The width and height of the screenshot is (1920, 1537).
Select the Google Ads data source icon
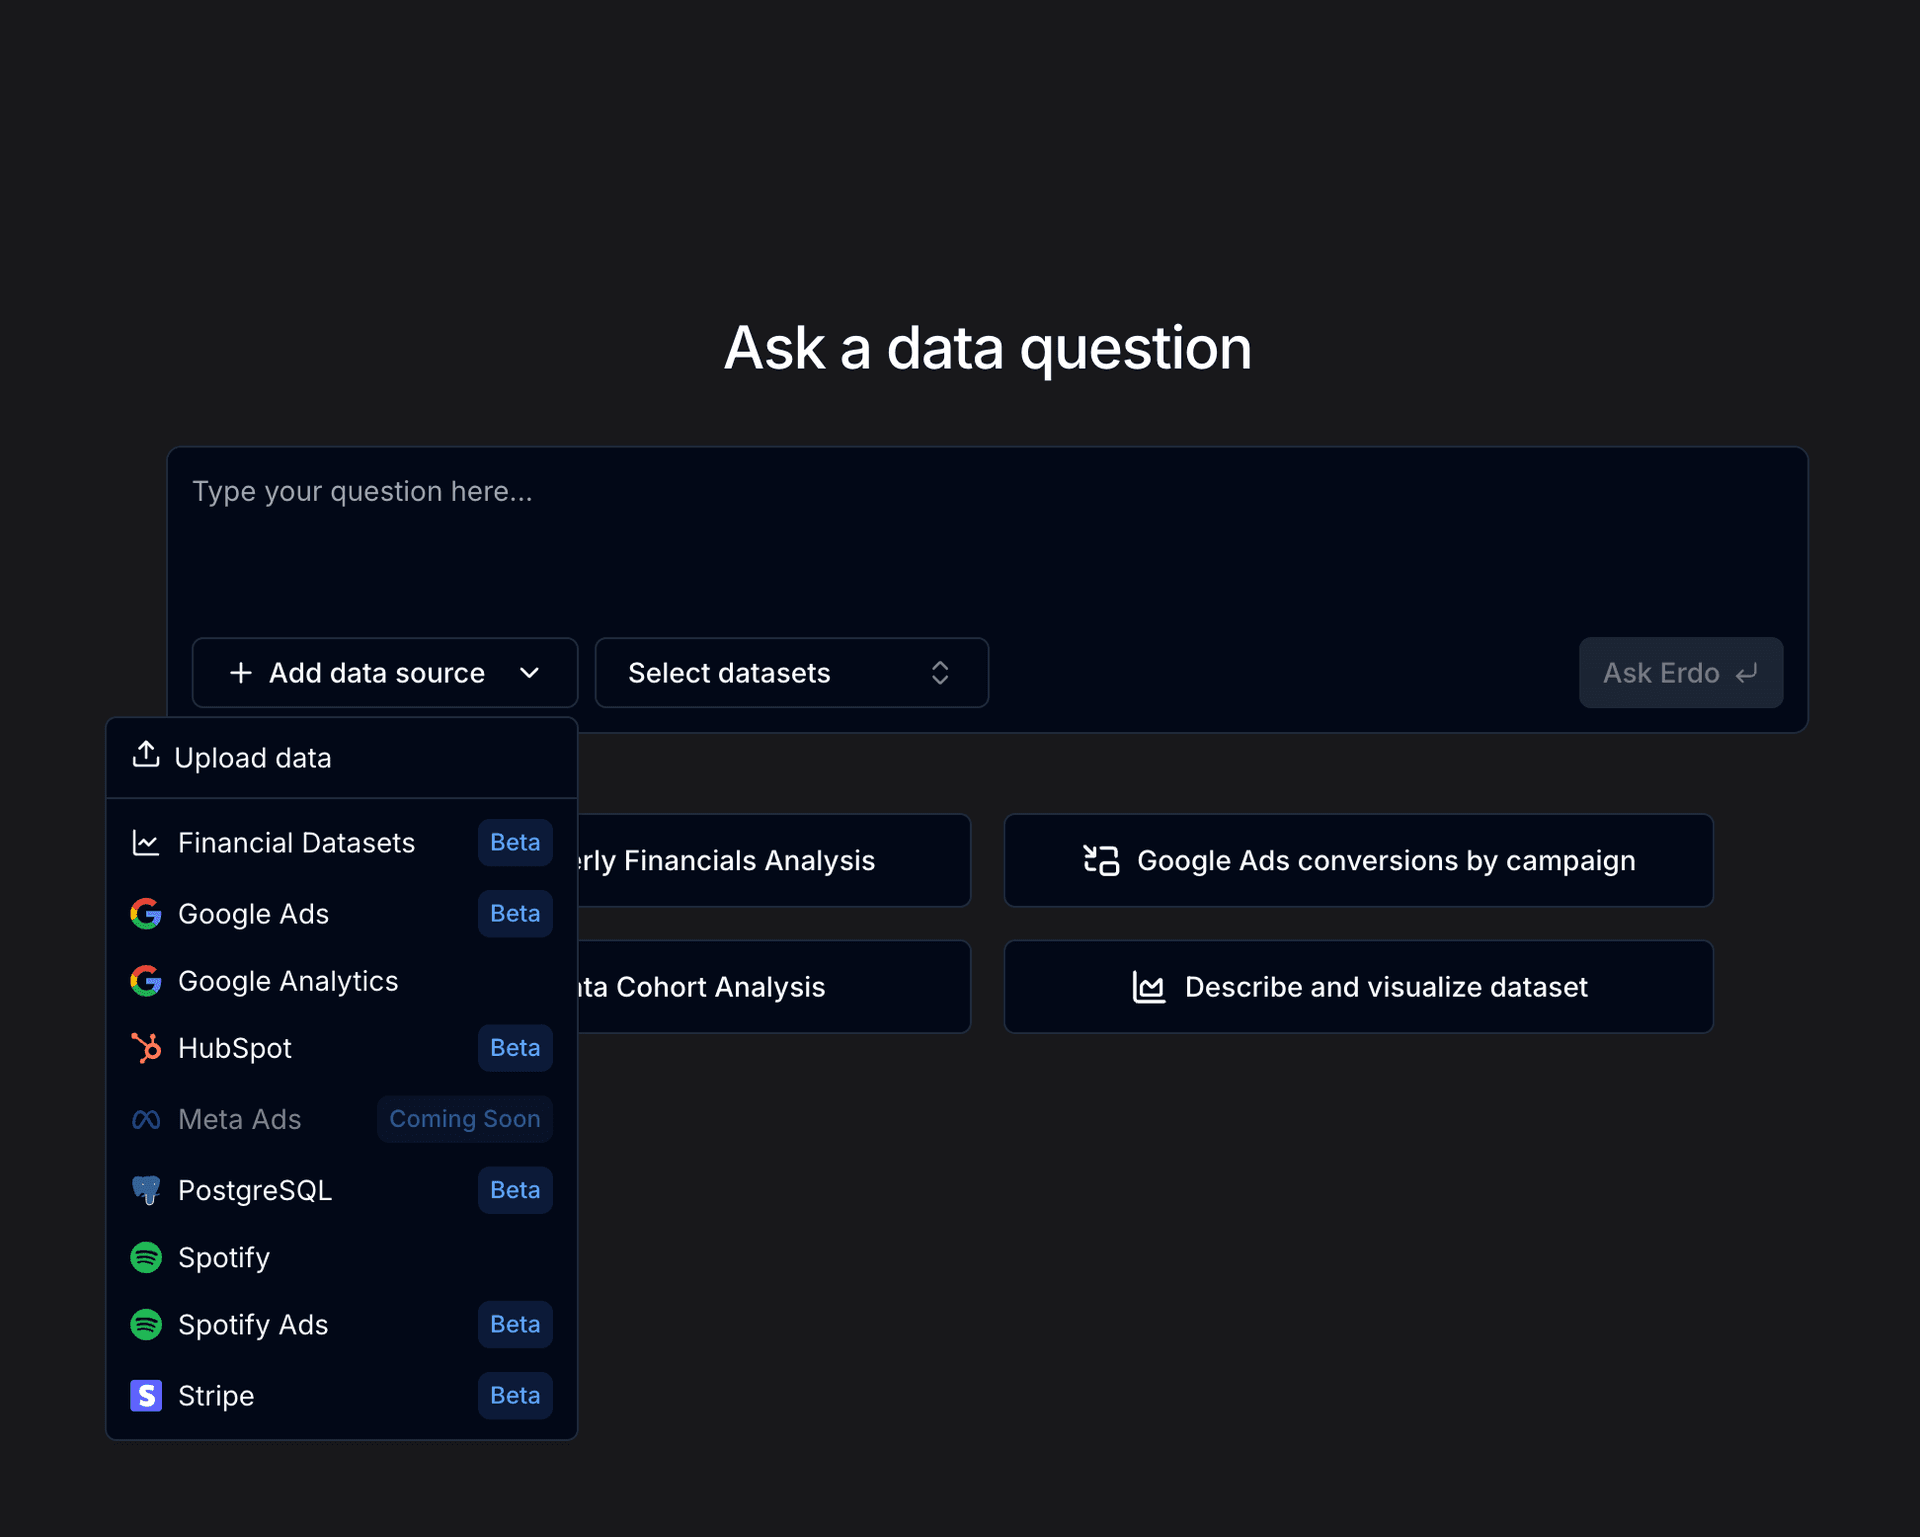point(146,913)
